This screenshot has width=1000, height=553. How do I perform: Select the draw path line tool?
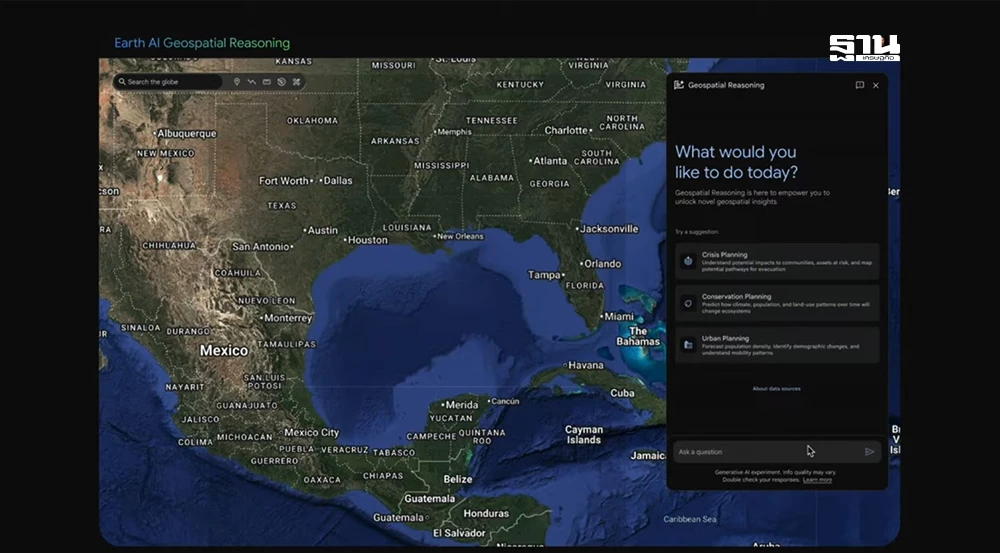[252, 82]
